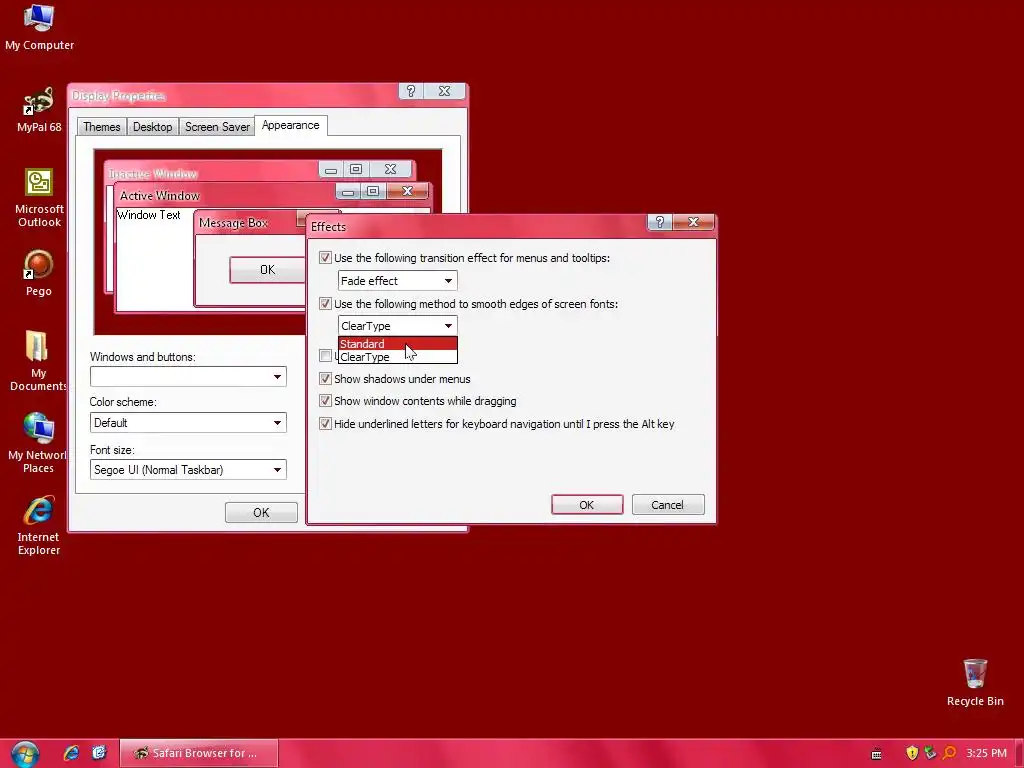1024x768 pixels.
Task: Click the Safari Browser taskbar button
Action: [x=199, y=753]
